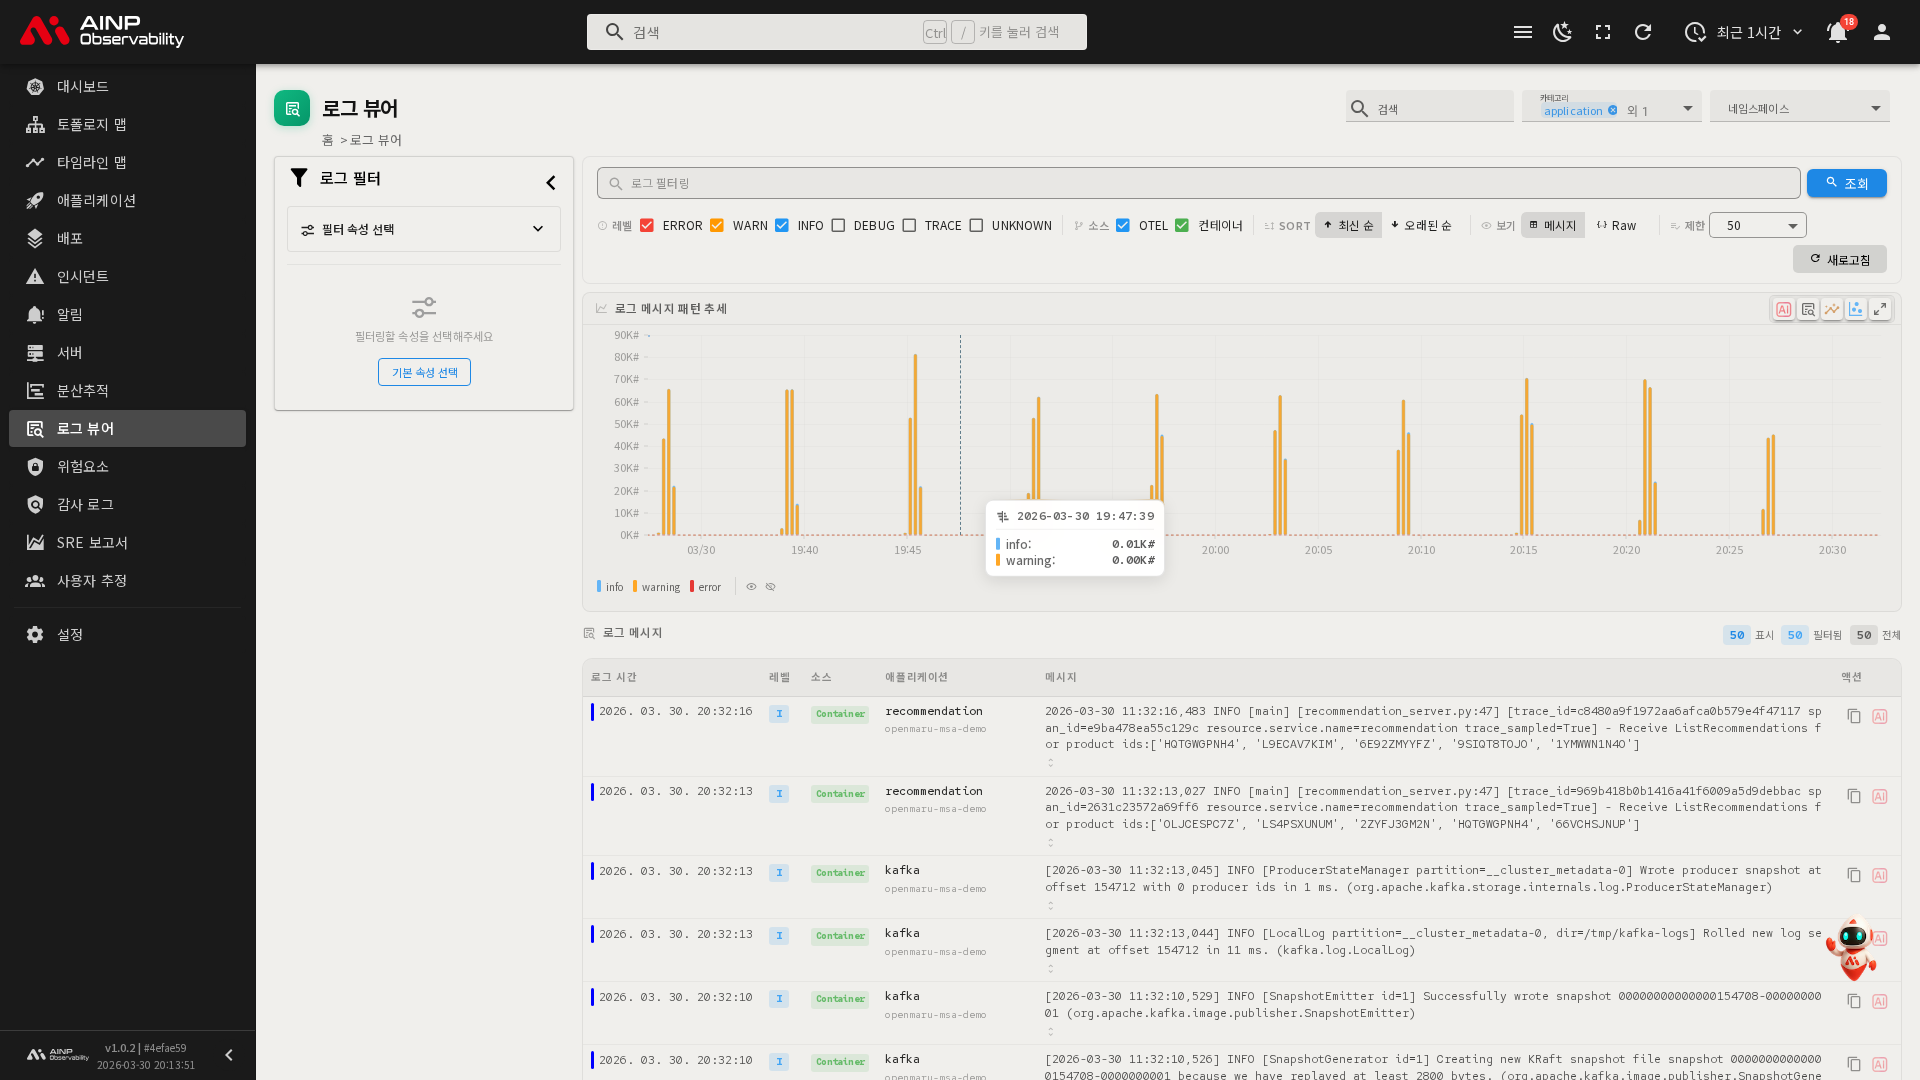This screenshot has height=1080, width=1920.
Task: Open notifications bell with 18 badge
Action: tap(1837, 32)
